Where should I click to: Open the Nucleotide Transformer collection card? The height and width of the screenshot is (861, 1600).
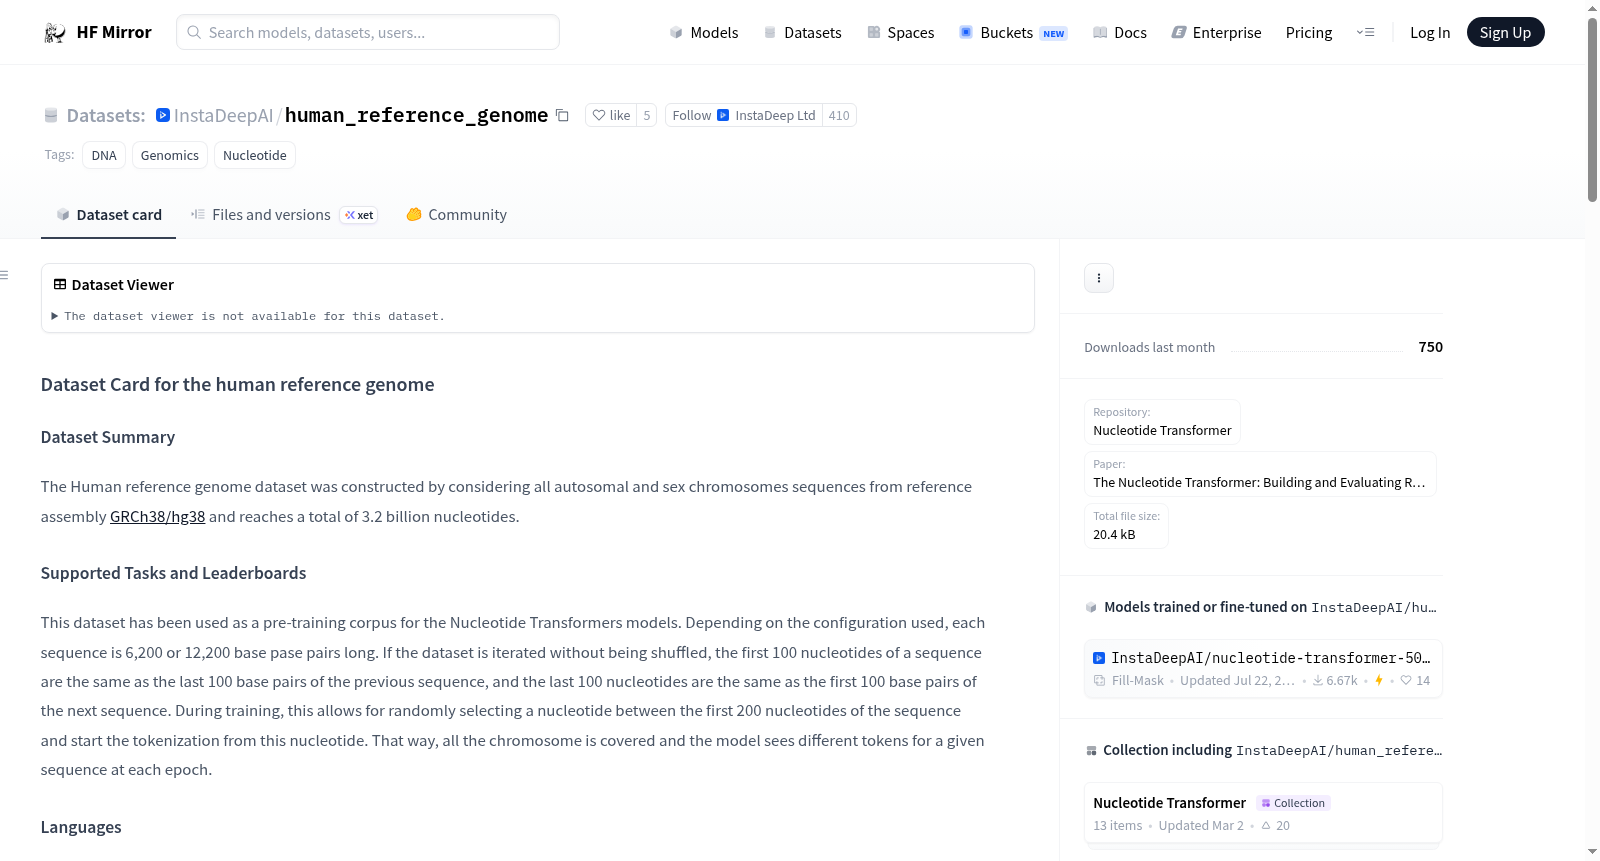point(1263,813)
